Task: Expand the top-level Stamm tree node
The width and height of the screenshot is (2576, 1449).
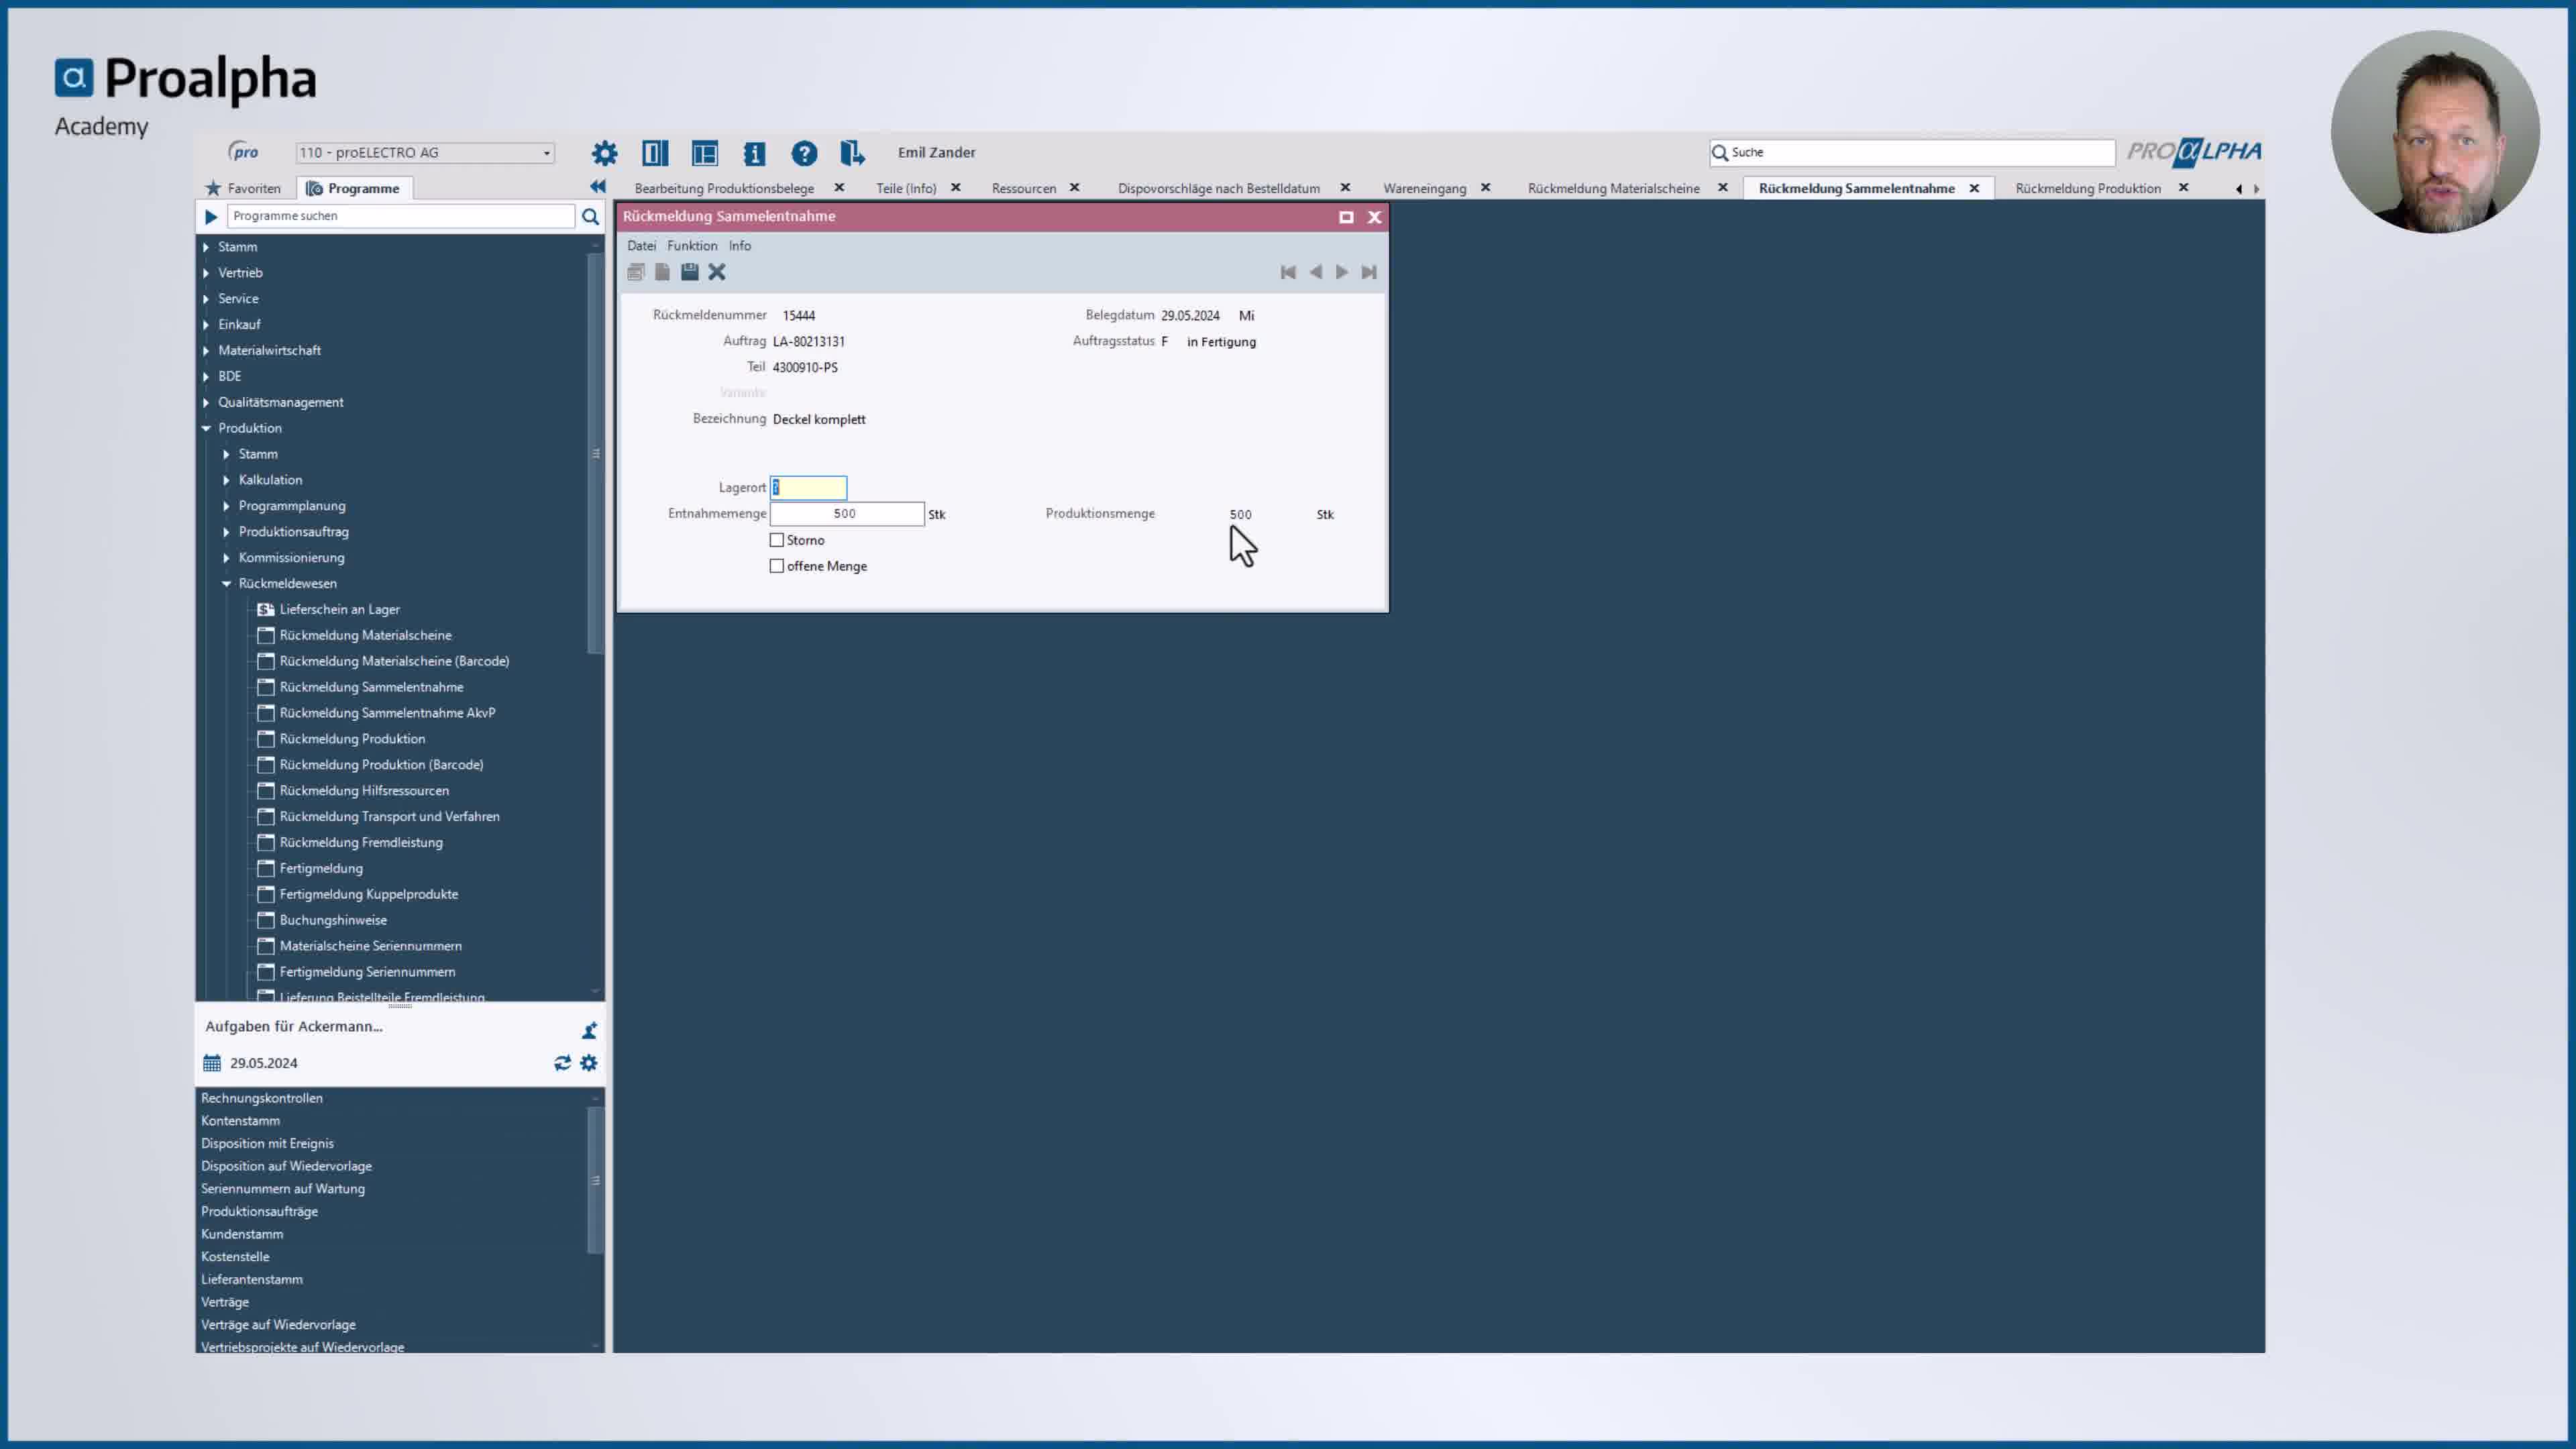Action: (x=206, y=247)
